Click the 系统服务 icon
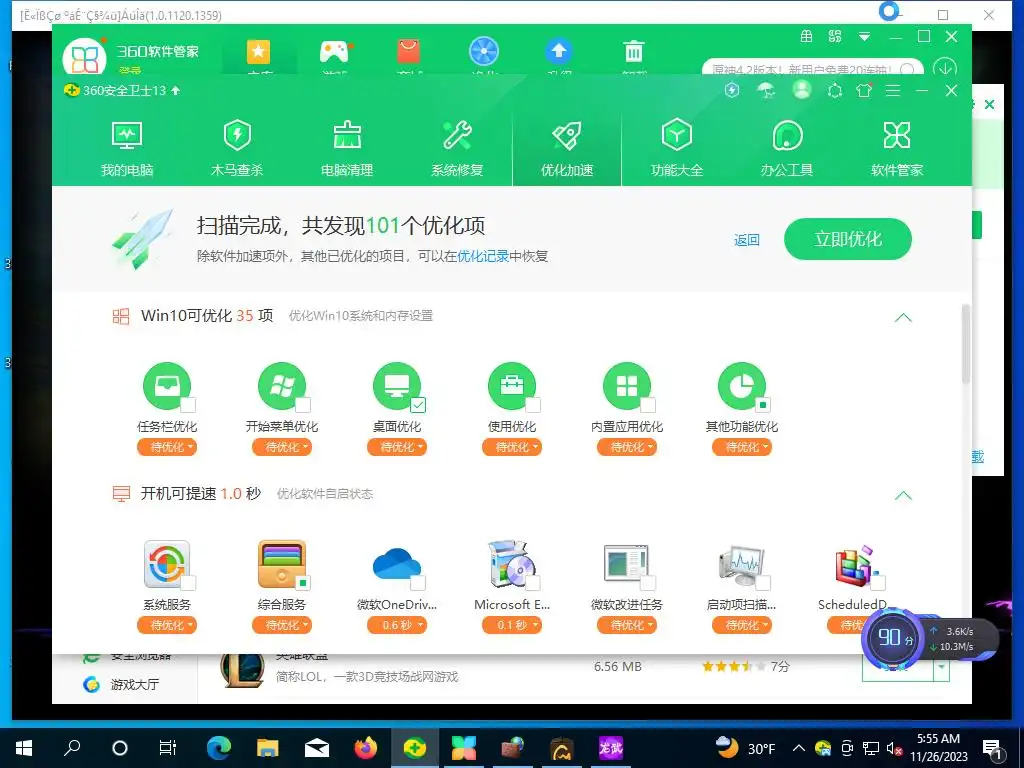The width and height of the screenshot is (1024, 768). pyautogui.click(x=167, y=564)
